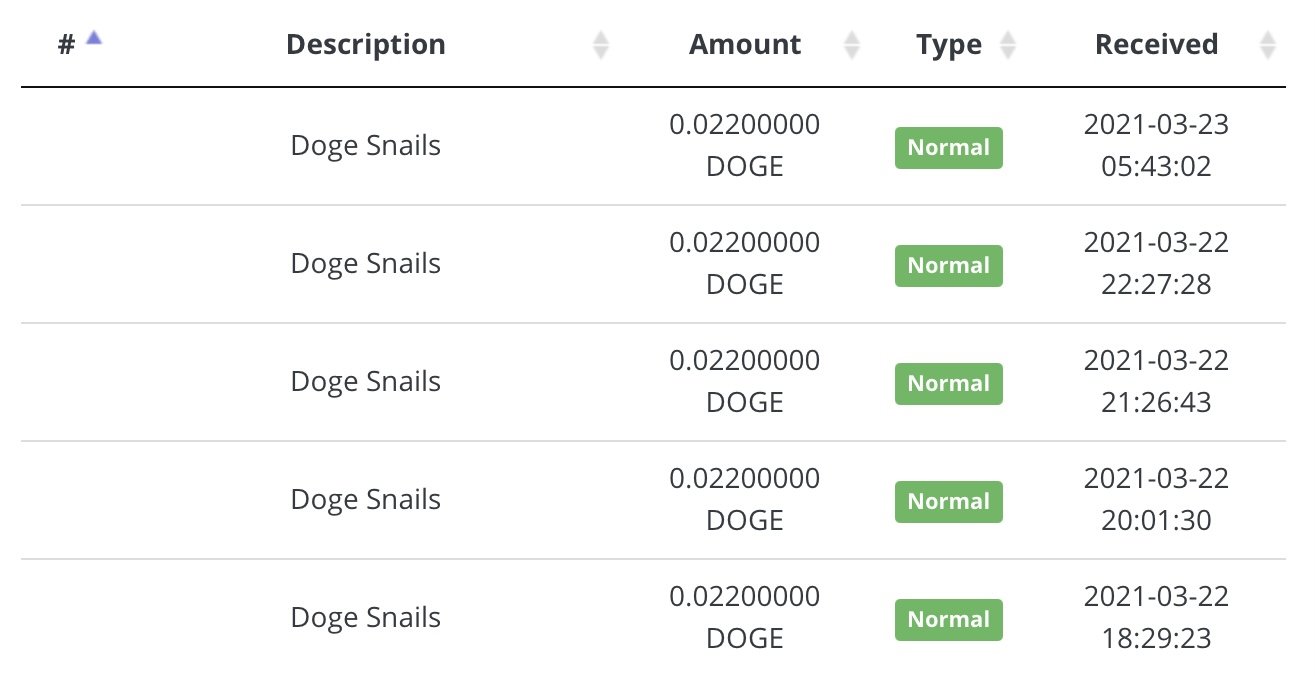Screen dimensions: 1315x676
Task: Click Normal badge for 05:43:02 payment
Action: click(948, 147)
